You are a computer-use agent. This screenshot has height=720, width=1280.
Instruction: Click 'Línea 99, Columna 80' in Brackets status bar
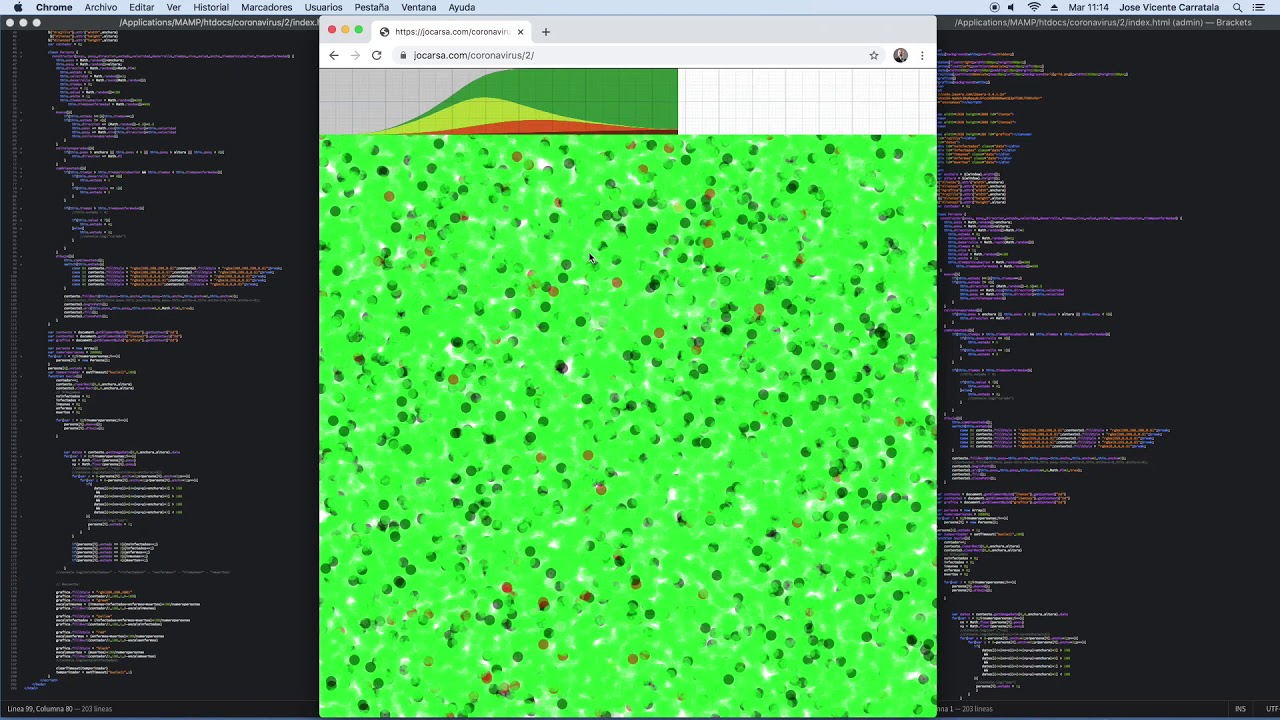point(41,709)
